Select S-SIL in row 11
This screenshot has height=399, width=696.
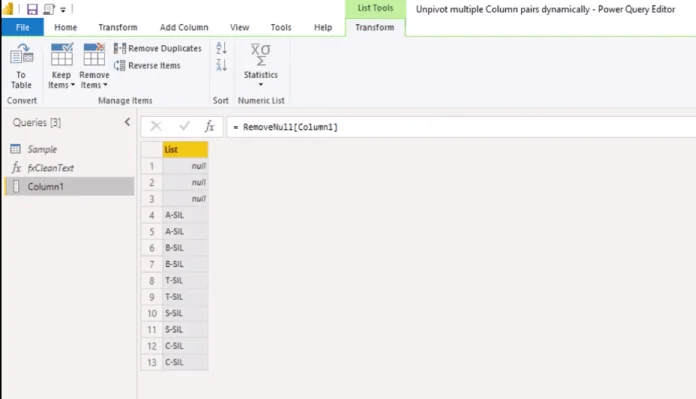185,330
